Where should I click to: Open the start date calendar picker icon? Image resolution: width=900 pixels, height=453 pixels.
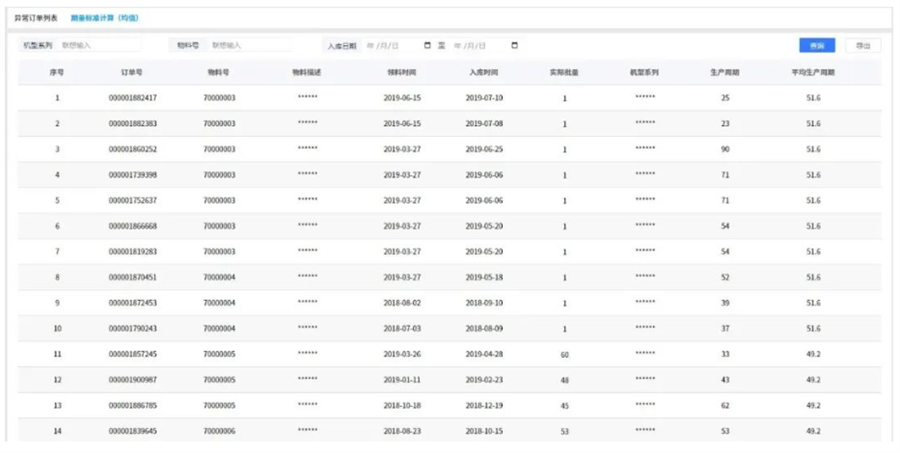tap(428, 45)
